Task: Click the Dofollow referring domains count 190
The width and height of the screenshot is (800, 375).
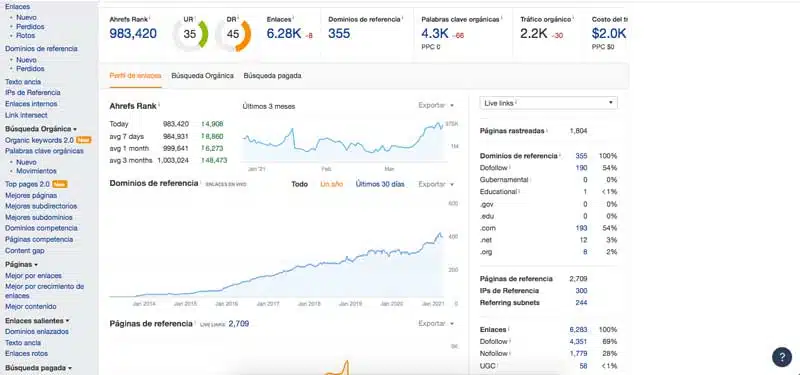Action: tap(581, 168)
